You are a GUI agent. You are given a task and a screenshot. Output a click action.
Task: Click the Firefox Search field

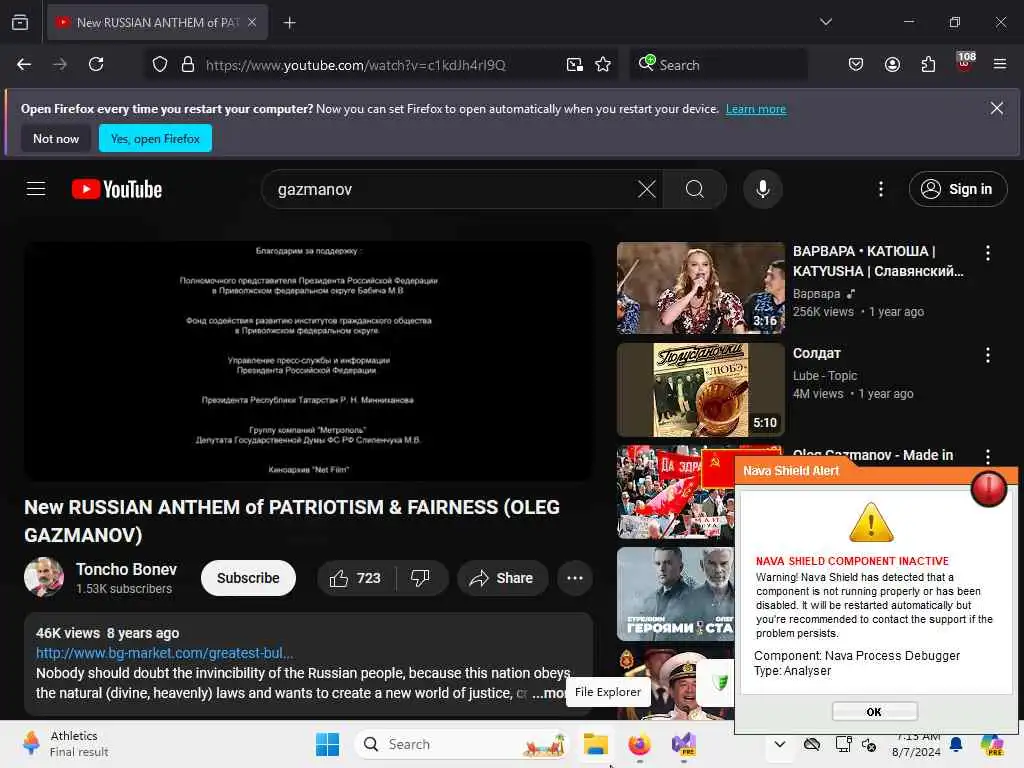tap(718, 65)
